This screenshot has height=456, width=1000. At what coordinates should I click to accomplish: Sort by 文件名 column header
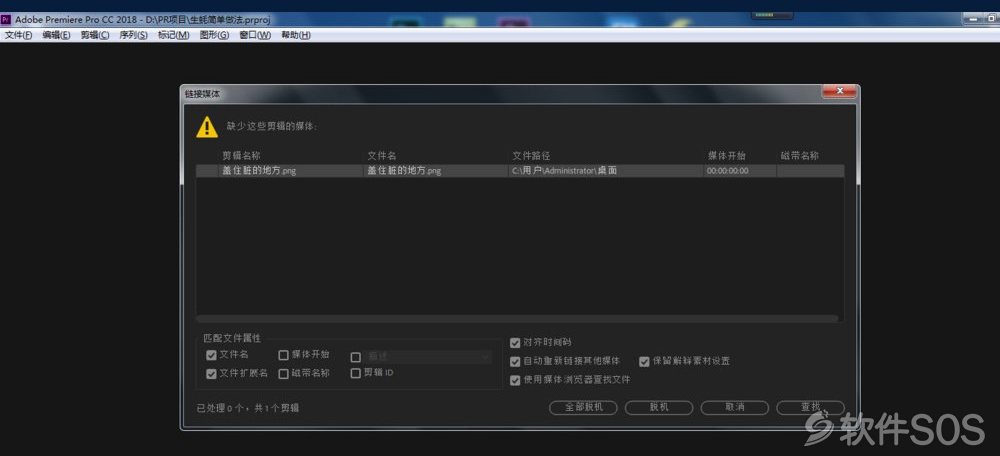pos(382,156)
